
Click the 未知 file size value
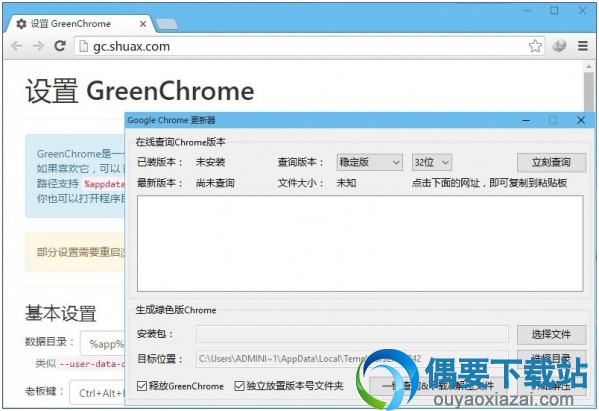click(346, 183)
